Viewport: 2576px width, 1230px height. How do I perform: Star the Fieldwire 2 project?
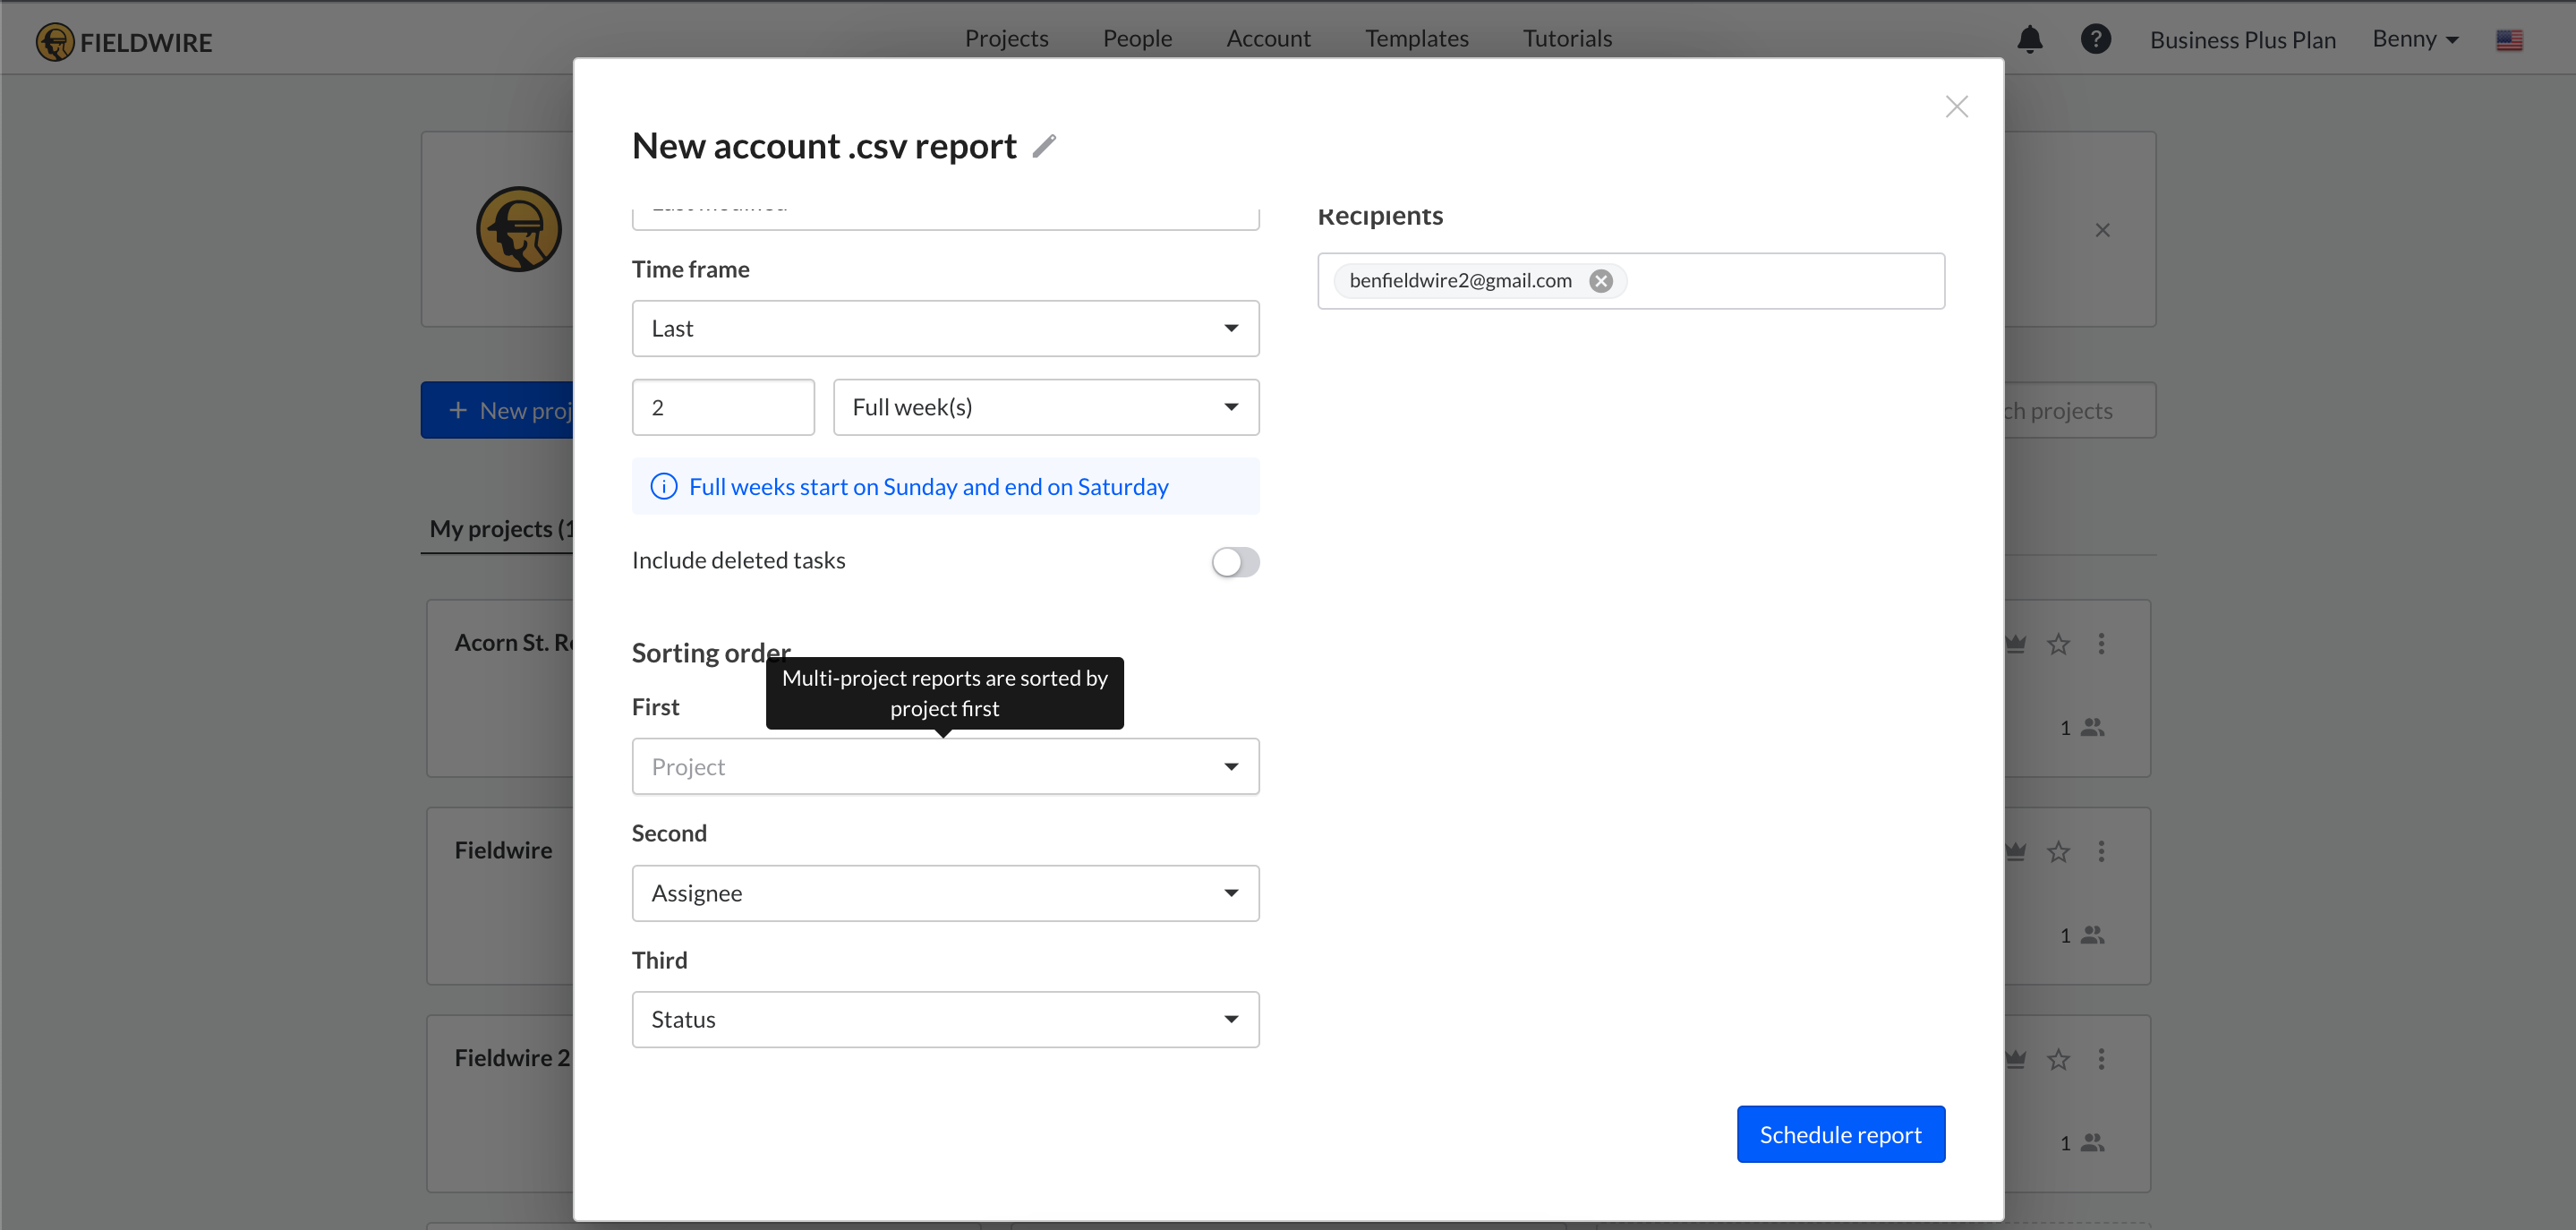coord(2058,1059)
